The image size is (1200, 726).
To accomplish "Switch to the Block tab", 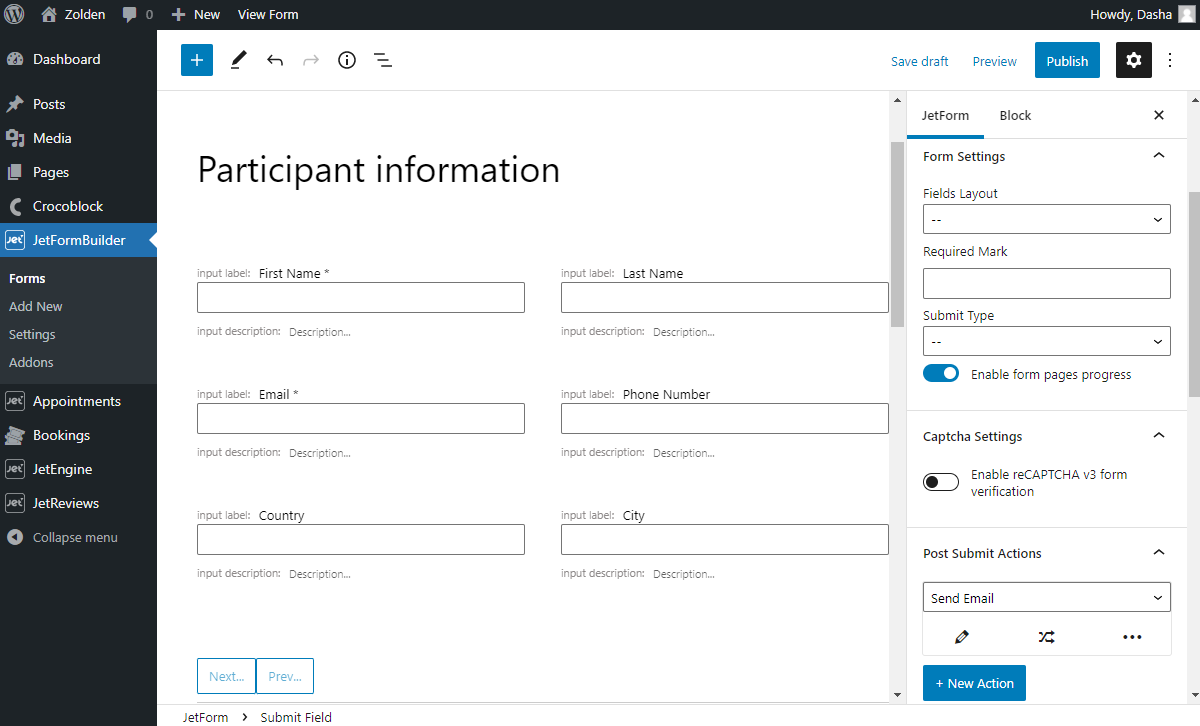I will pos(1015,115).
